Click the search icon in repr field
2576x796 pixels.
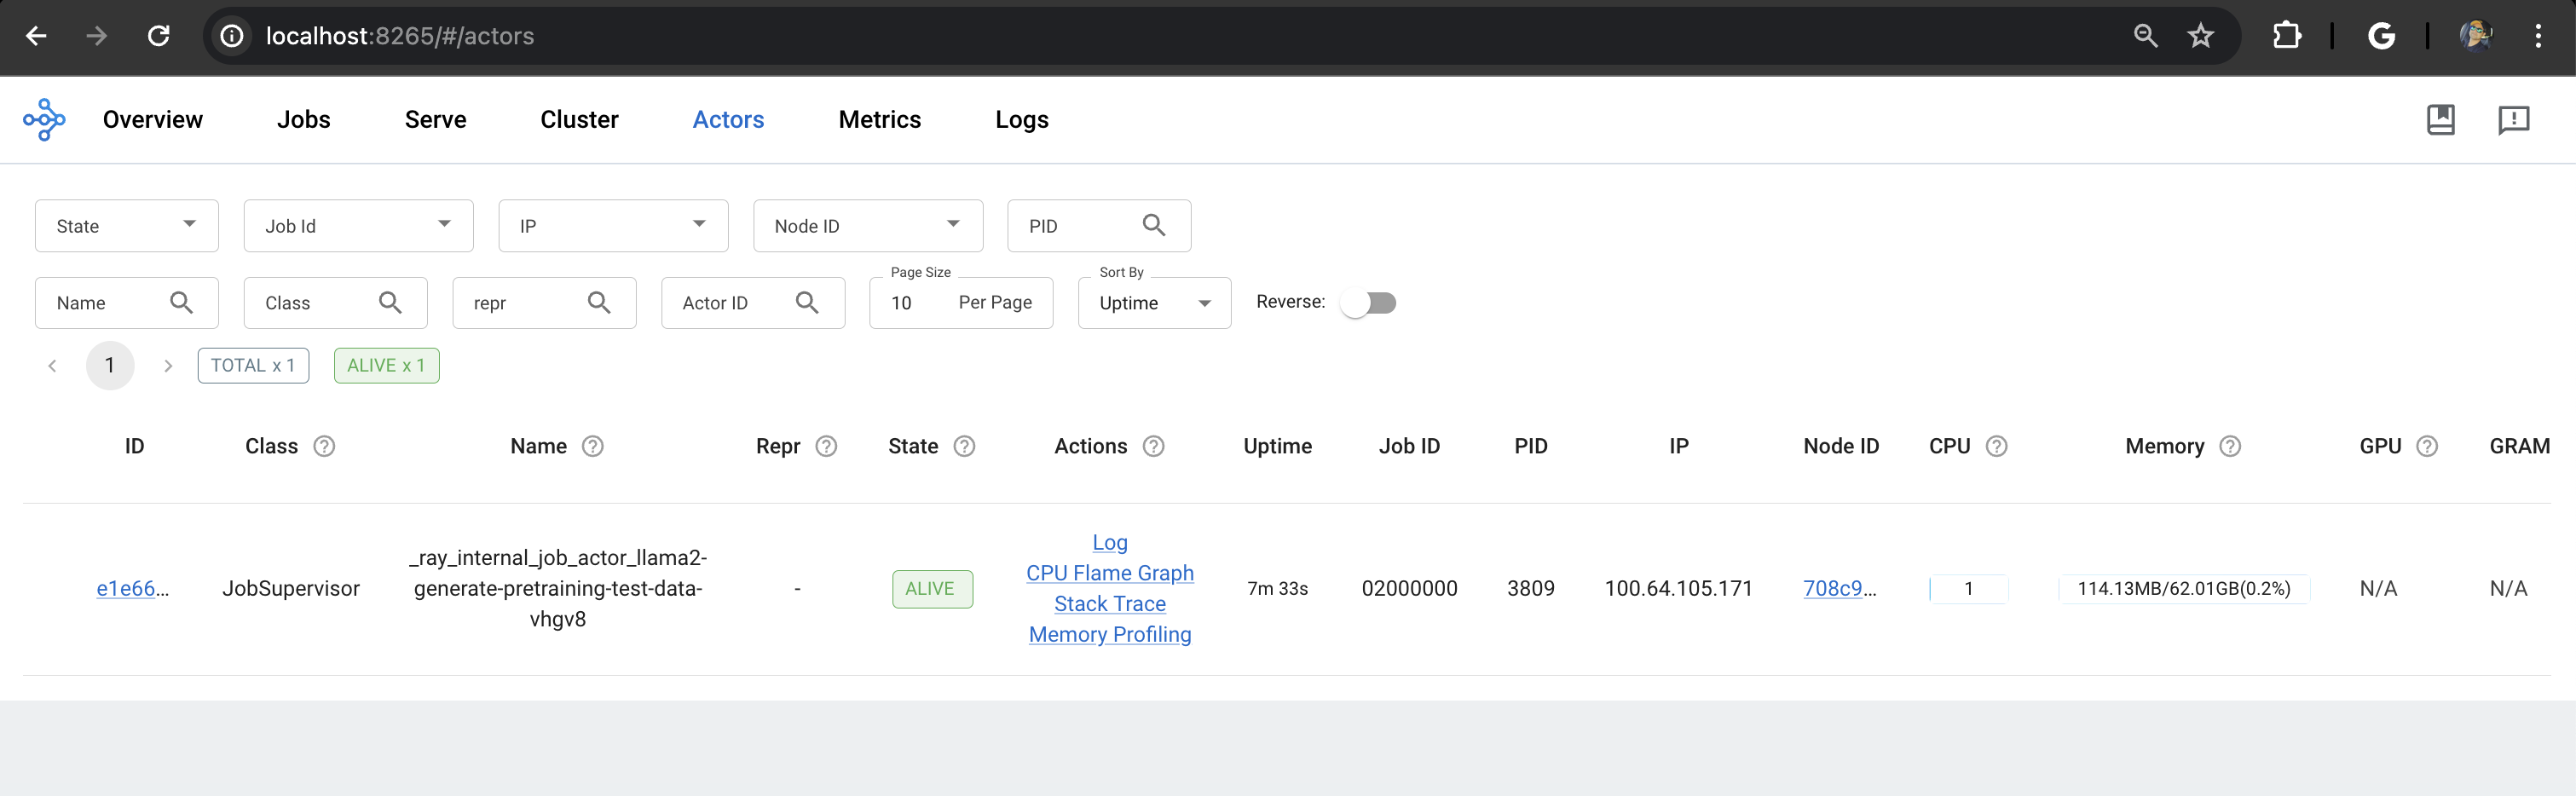click(599, 302)
